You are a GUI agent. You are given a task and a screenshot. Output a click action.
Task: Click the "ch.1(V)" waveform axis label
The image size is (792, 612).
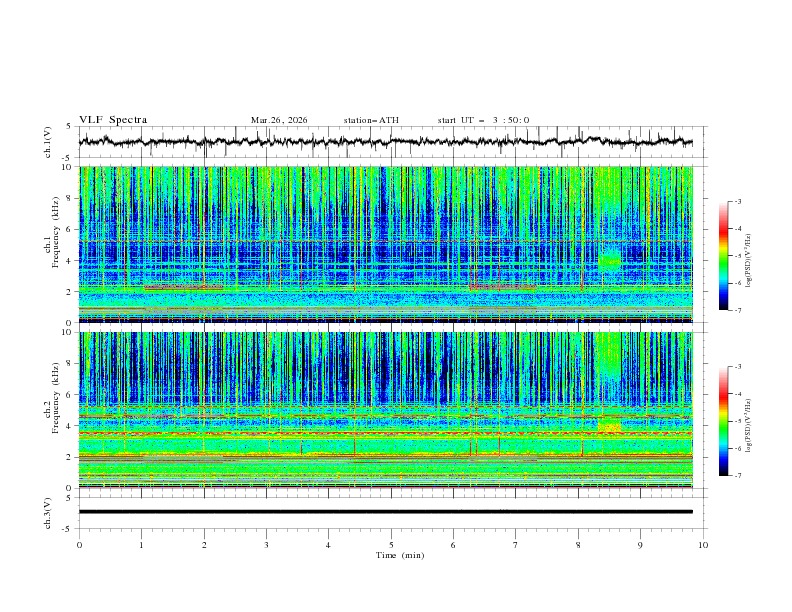48,142
